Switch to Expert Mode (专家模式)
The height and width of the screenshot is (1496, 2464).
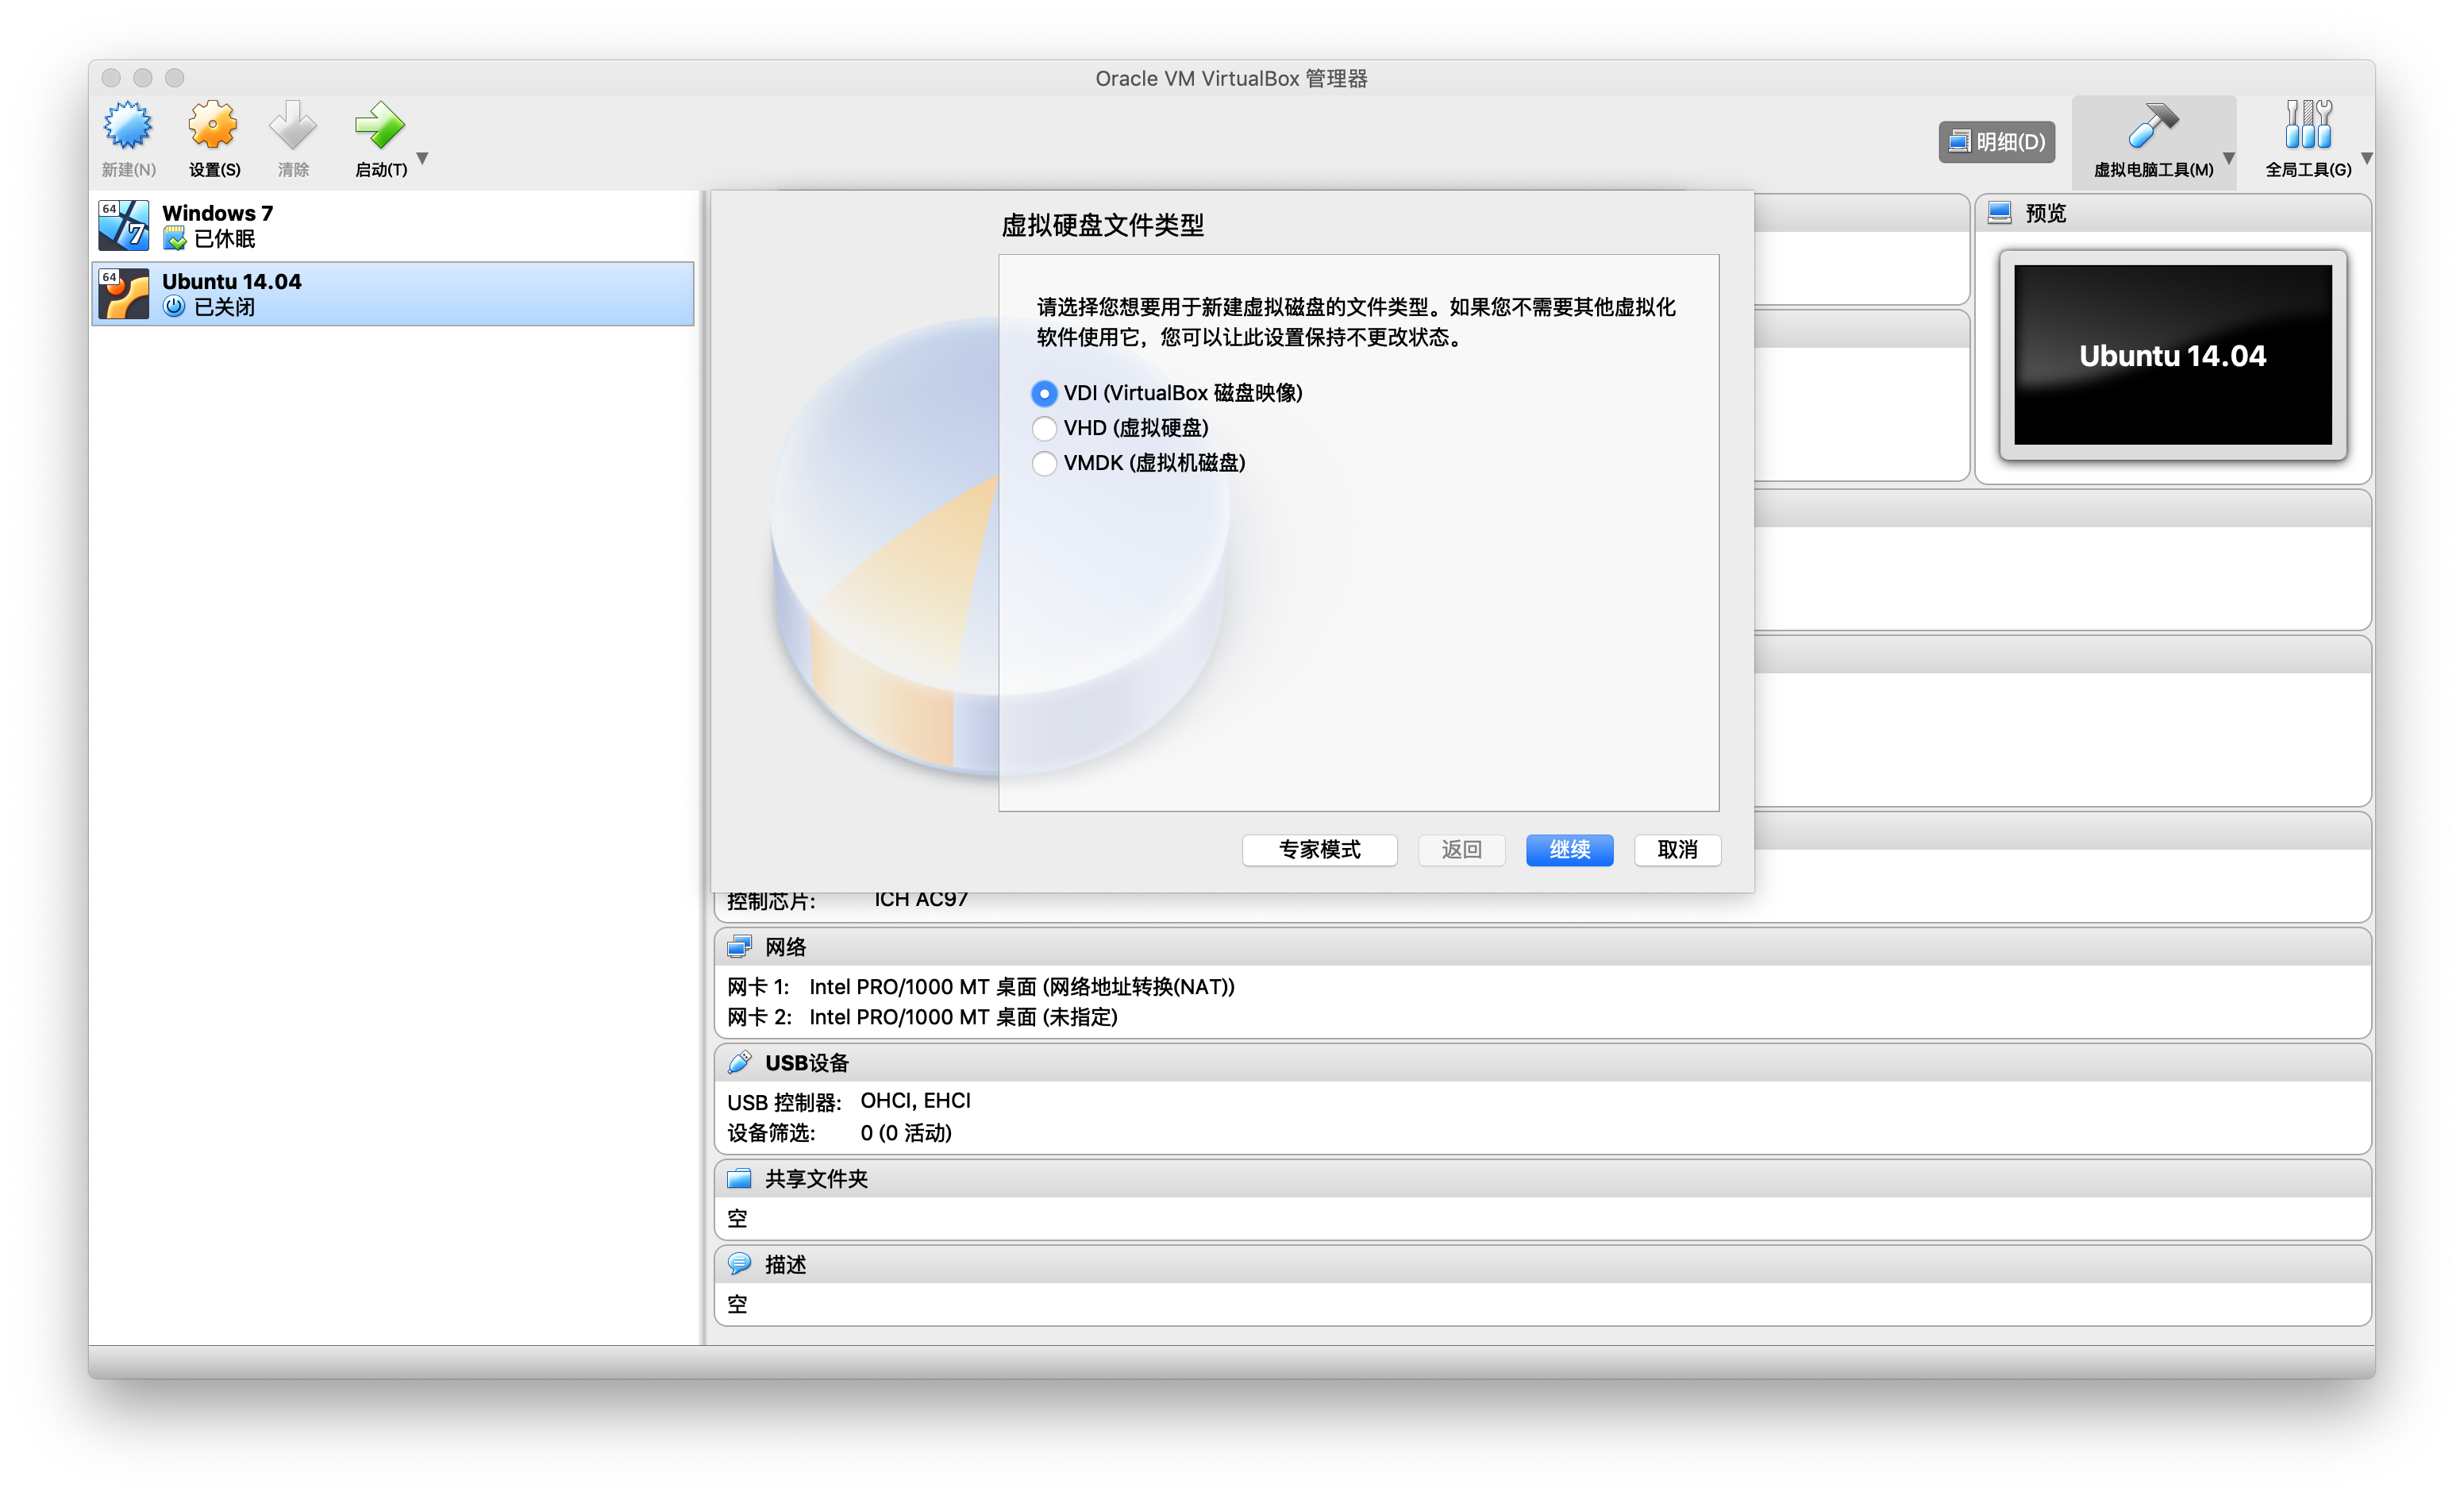1320,850
